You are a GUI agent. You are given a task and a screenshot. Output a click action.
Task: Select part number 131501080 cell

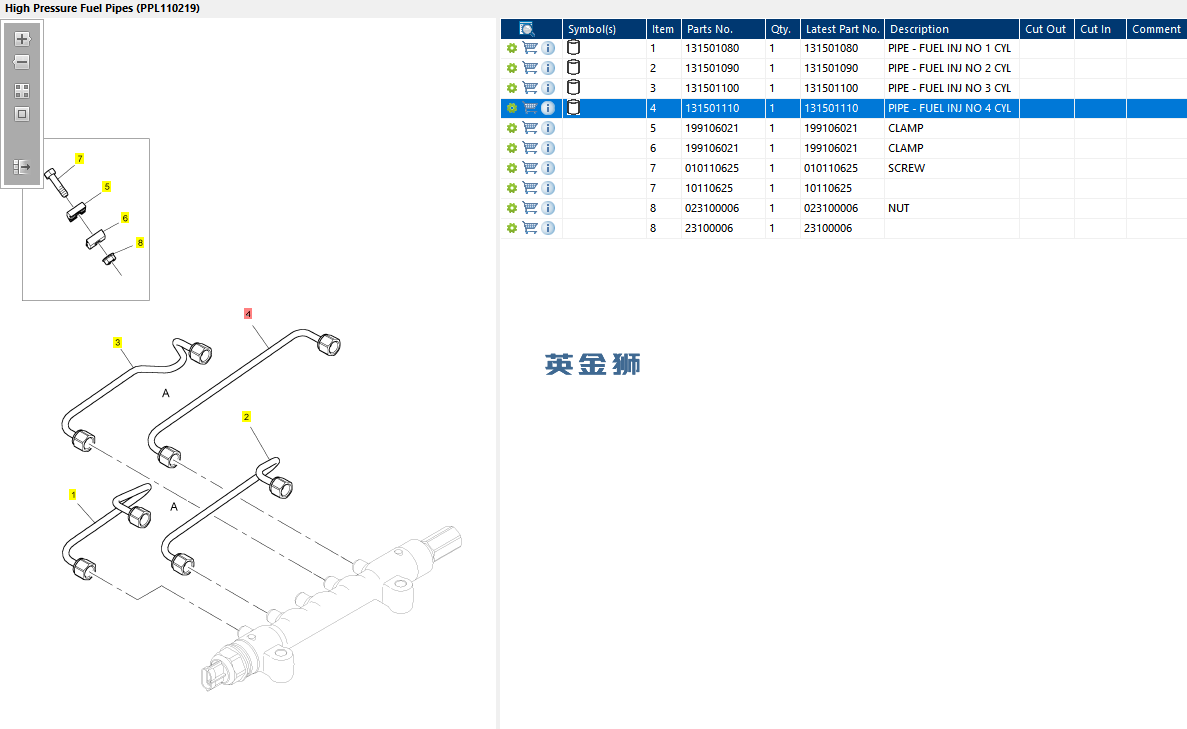pyautogui.click(x=723, y=48)
